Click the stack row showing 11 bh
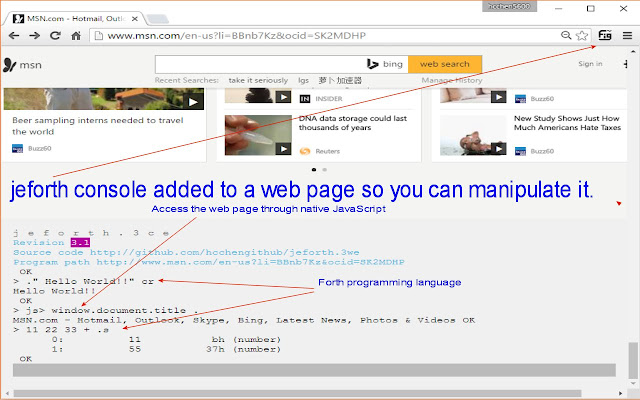 point(167,340)
